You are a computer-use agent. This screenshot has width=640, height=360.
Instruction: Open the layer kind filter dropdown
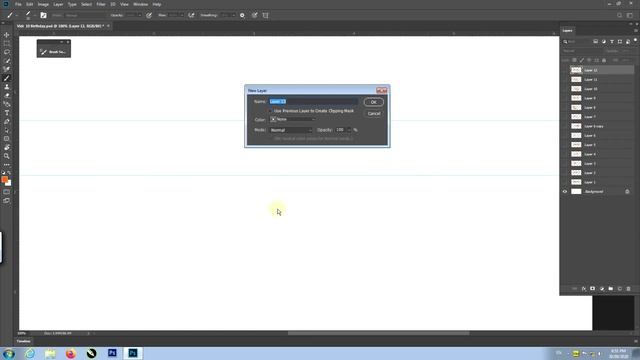[576, 42]
